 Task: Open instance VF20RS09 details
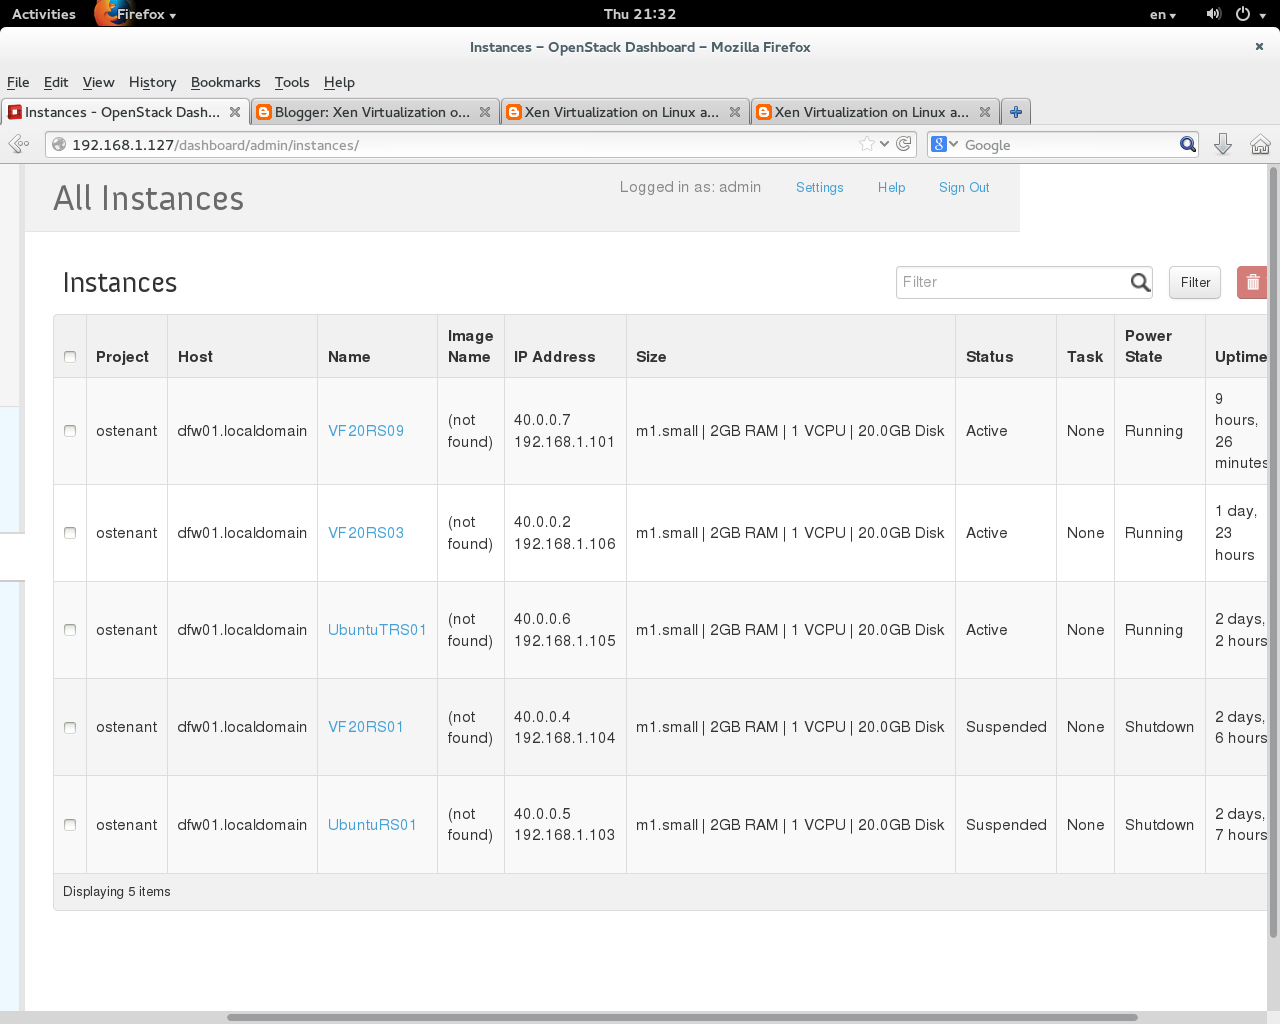coord(366,431)
